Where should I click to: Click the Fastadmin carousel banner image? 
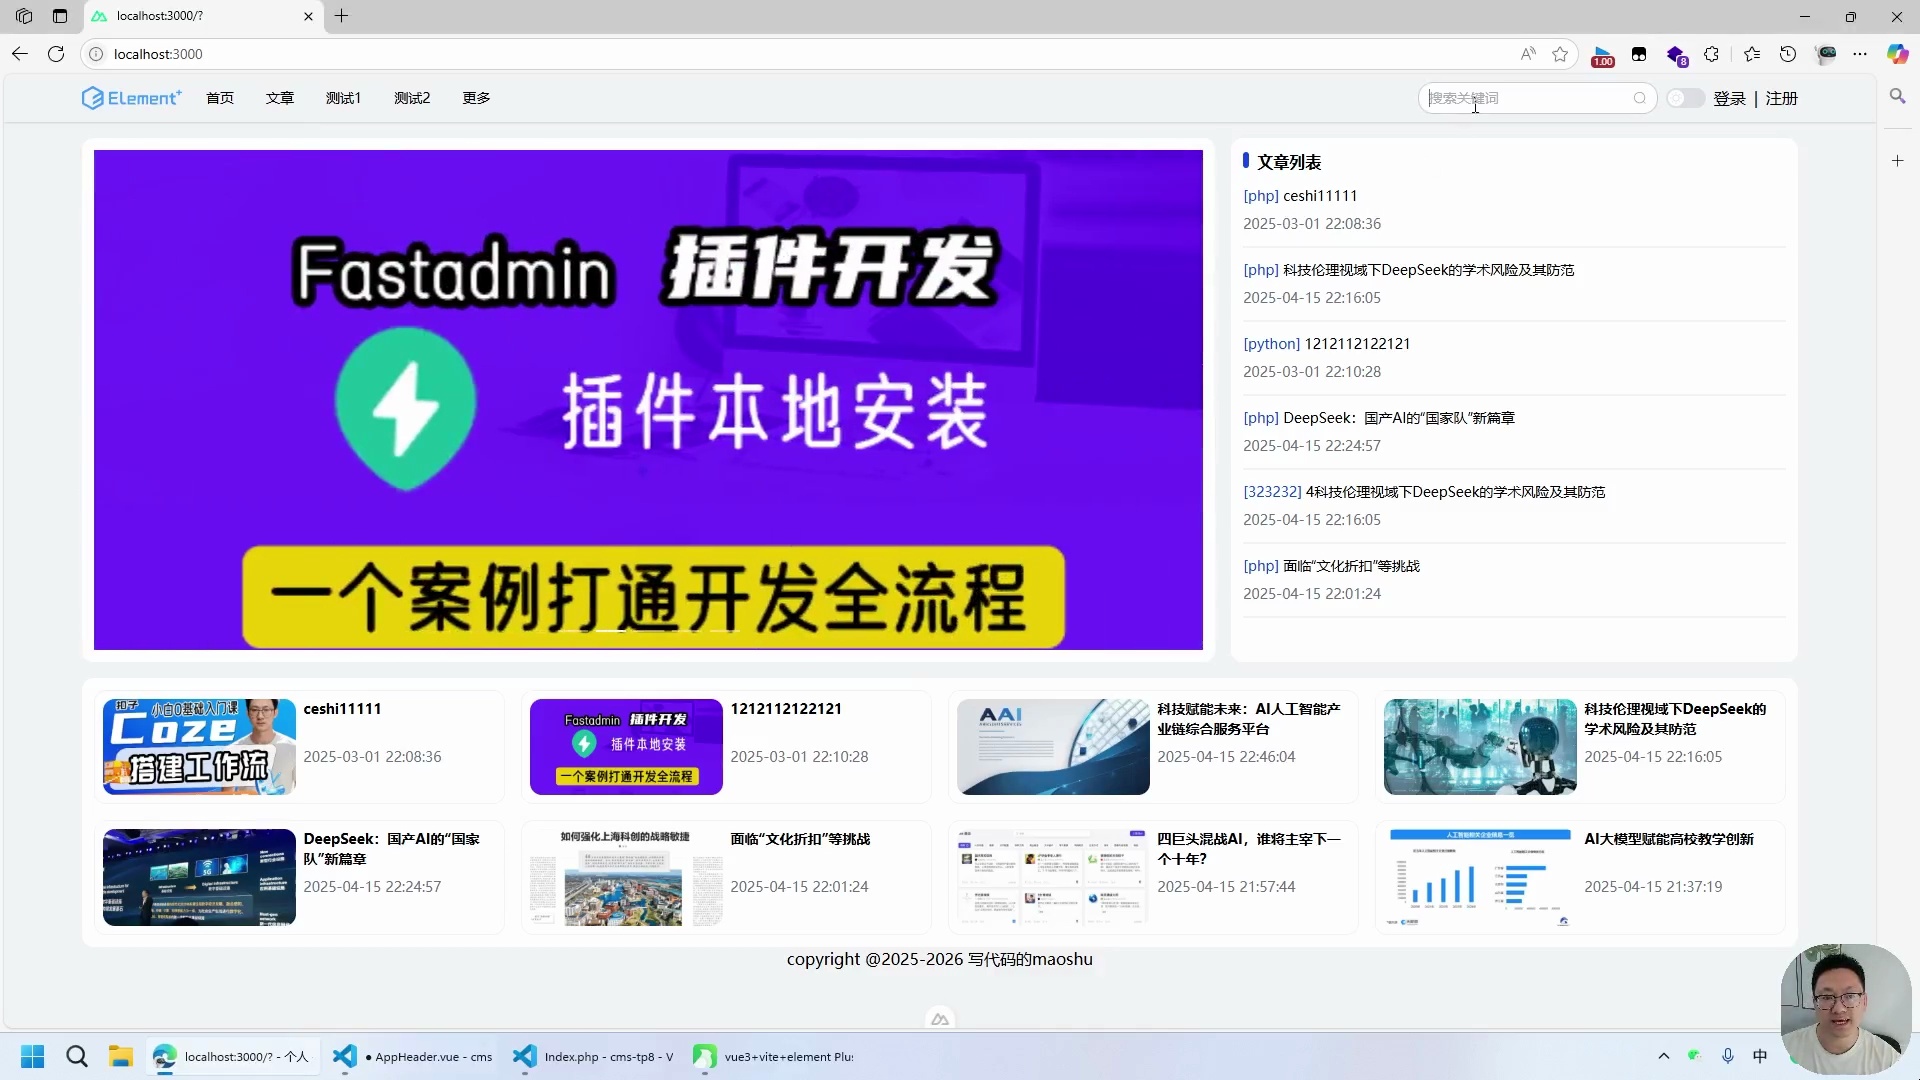[x=648, y=400]
